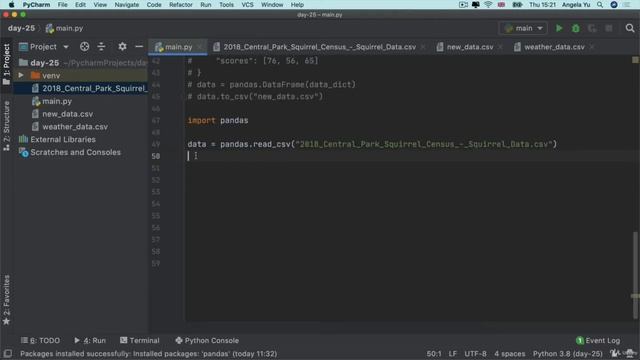Select day-25 root folder in tree
Screen dimensions: 640x360
click(44, 63)
